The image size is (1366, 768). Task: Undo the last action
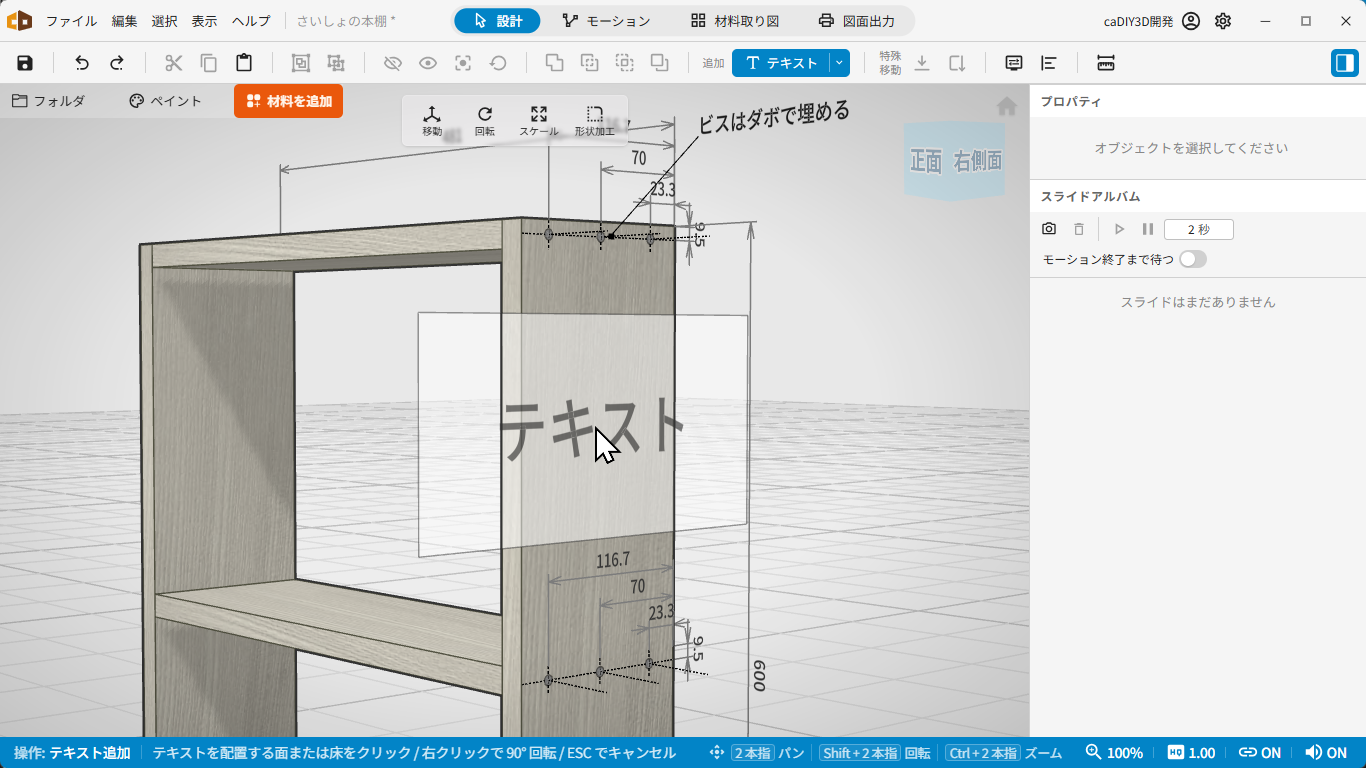(82, 63)
